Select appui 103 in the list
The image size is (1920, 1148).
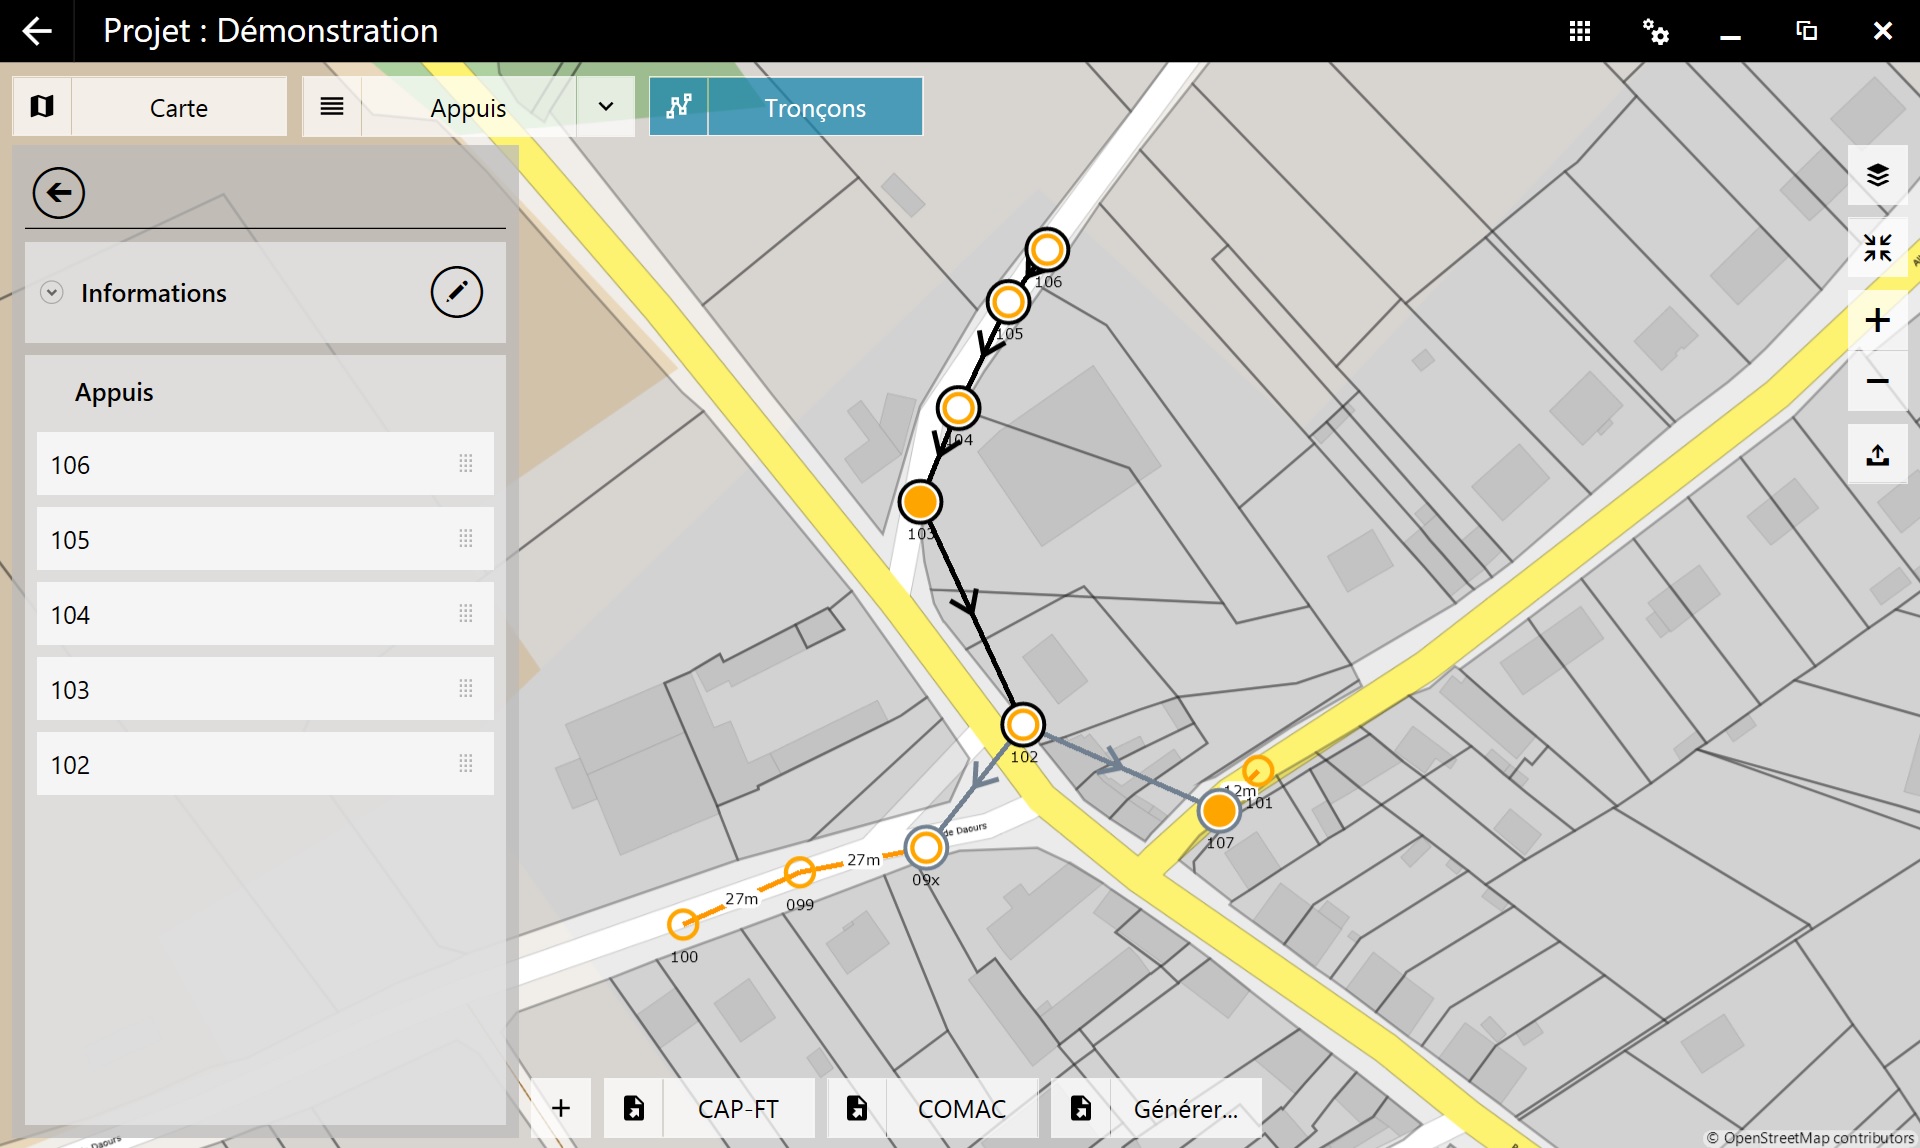(x=265, y=689)
